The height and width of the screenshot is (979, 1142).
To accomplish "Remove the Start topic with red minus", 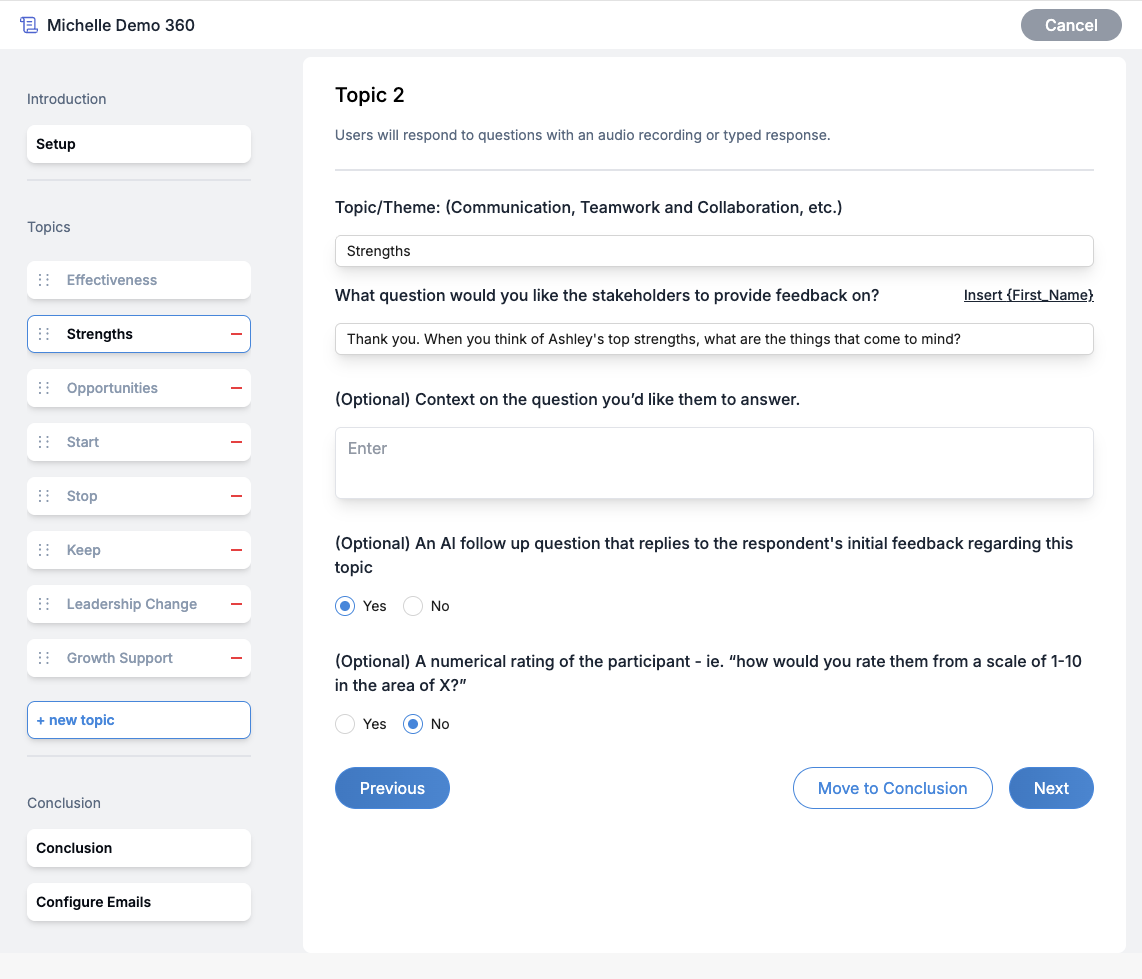I will click(237, 442).
